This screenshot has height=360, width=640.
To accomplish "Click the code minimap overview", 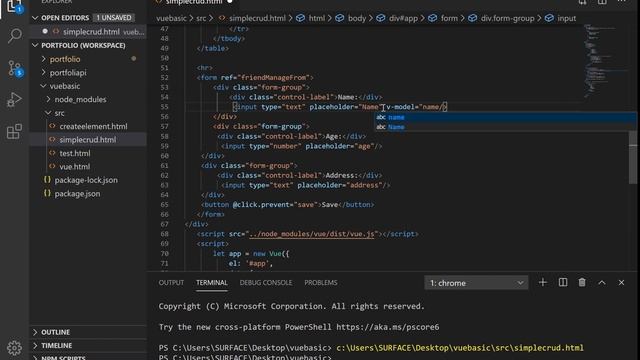I will 606,61.
